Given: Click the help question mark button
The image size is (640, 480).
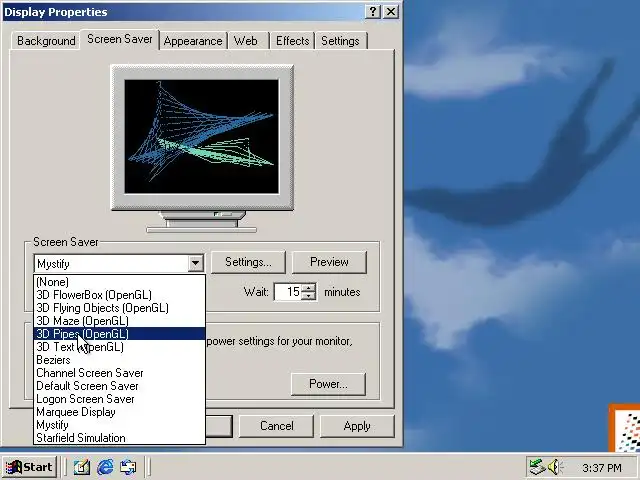Looking at the screenshot, I should point(373,11).
